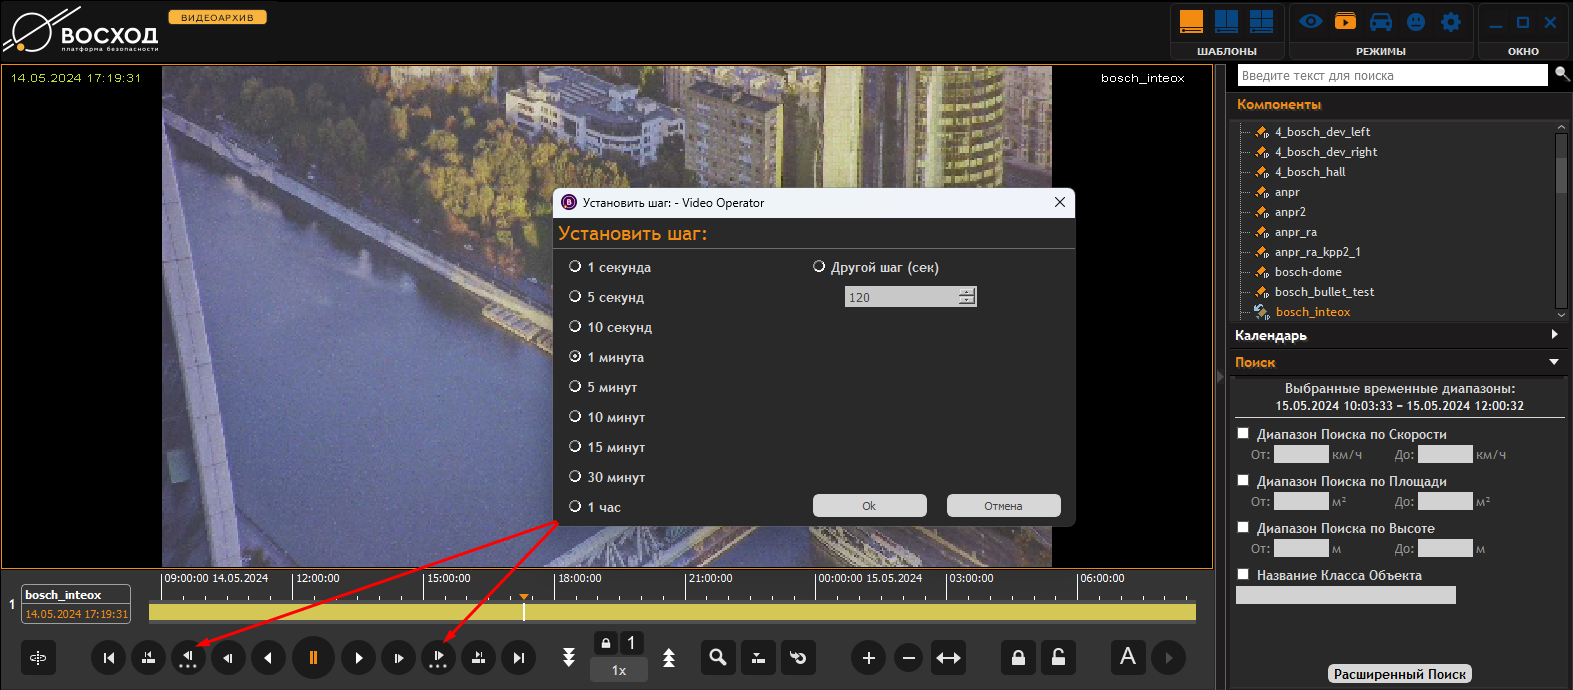Choose the 1 час step option
The width and height of the screenshot is (1573, 690).
pos(575,507)
